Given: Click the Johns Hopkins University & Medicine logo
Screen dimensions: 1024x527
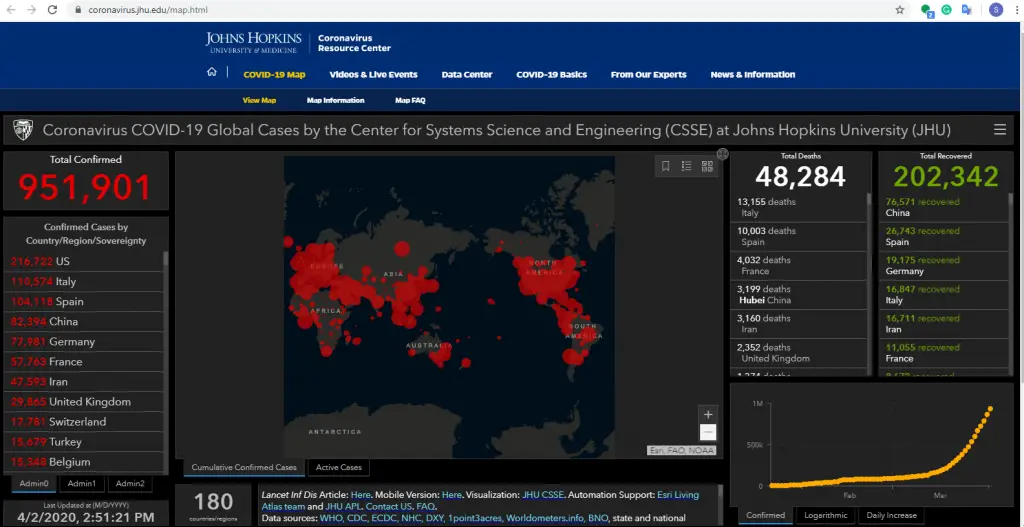Looking at the screenshot, I should (x=253, y=42).
